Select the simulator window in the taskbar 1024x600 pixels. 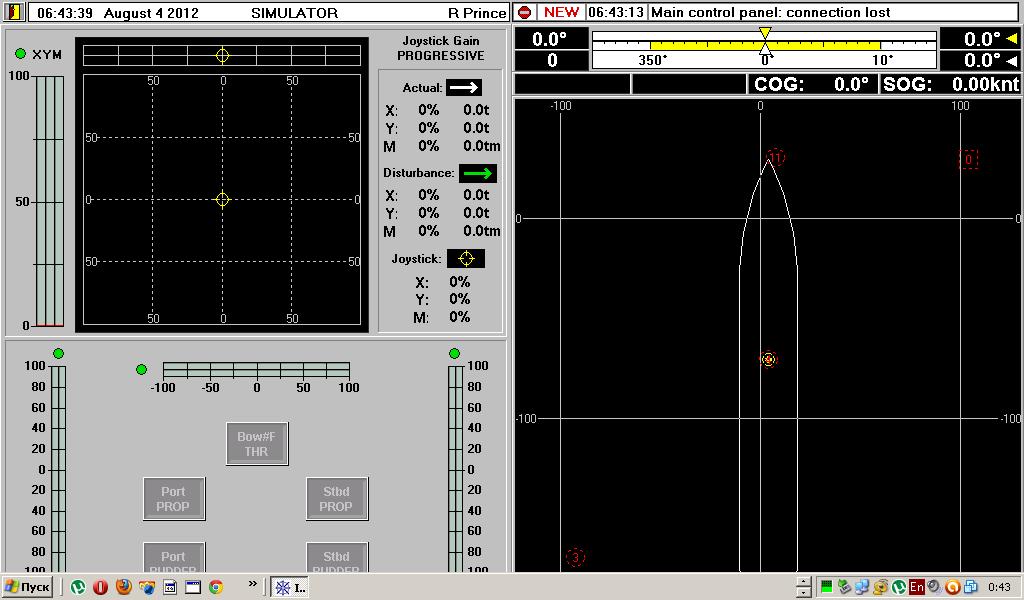click(290, 587)
